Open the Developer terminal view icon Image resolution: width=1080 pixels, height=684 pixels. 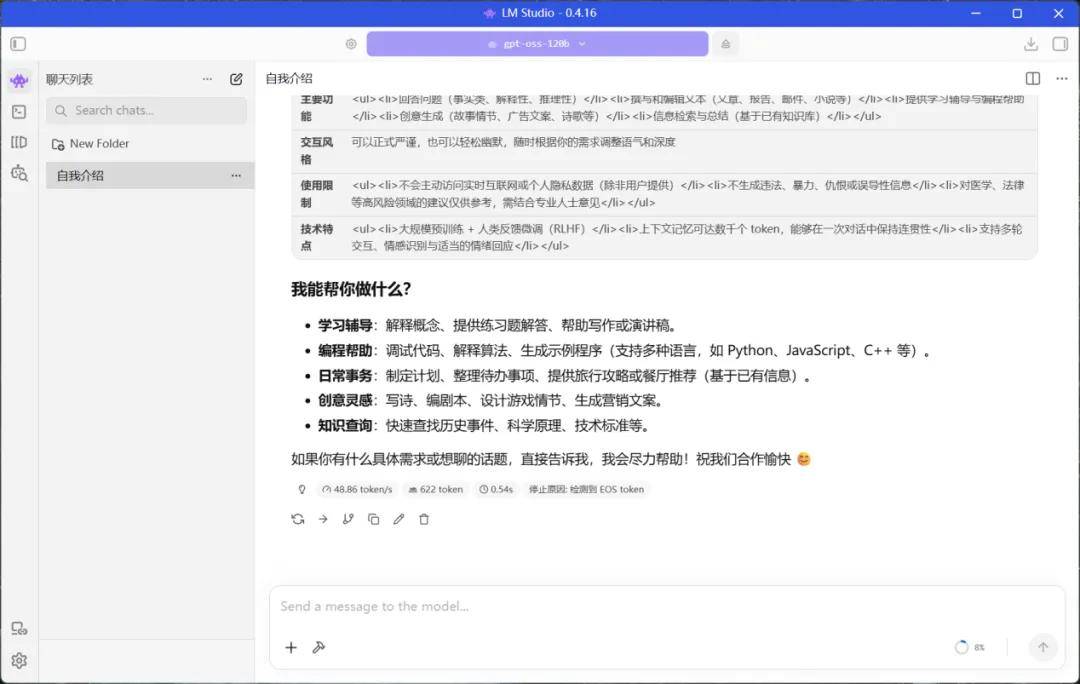(x=19, y=112)
